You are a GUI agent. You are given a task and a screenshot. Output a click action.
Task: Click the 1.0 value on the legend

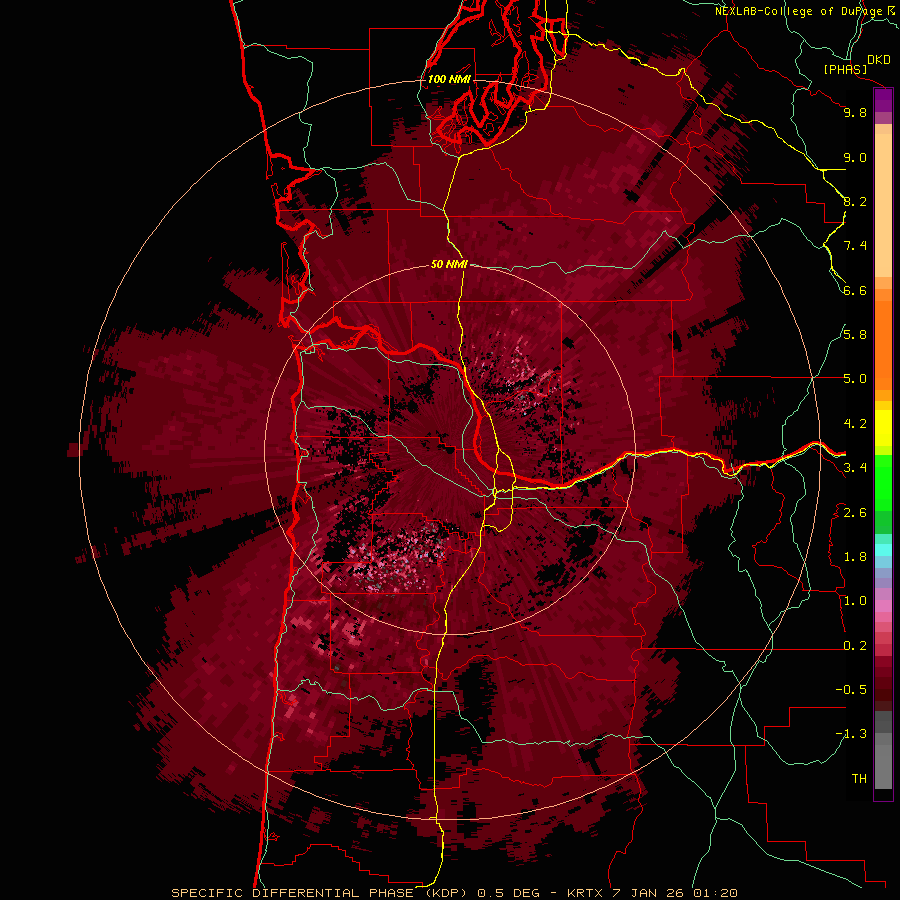pos(855,602)
